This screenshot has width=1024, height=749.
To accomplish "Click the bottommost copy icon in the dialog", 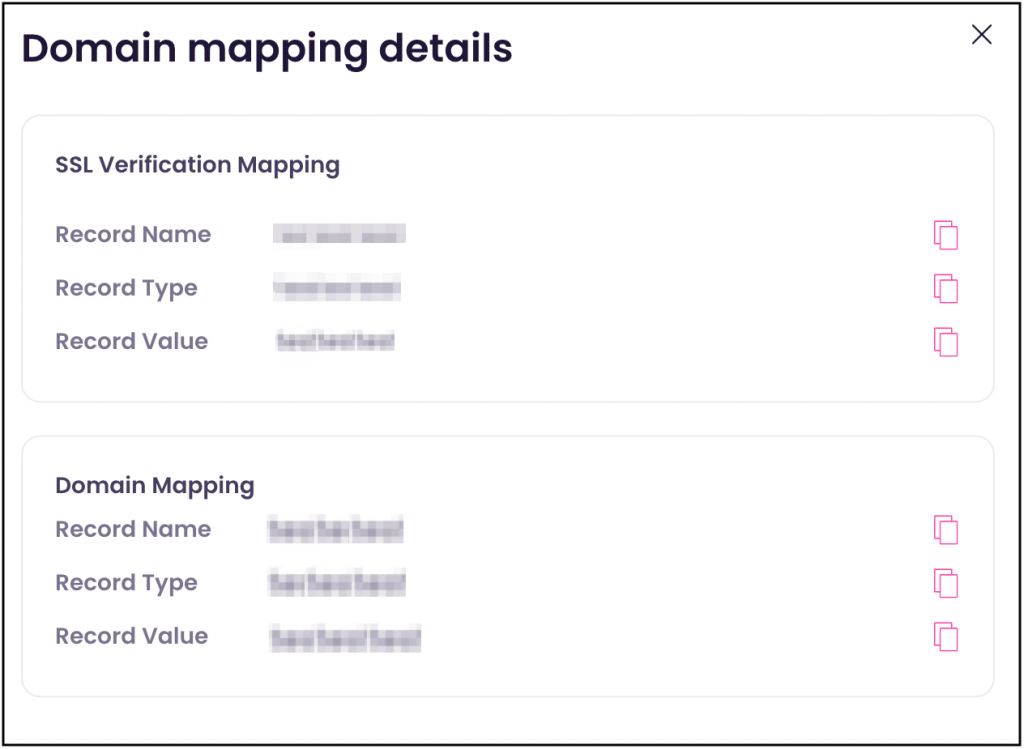I will tap(945, 636).
